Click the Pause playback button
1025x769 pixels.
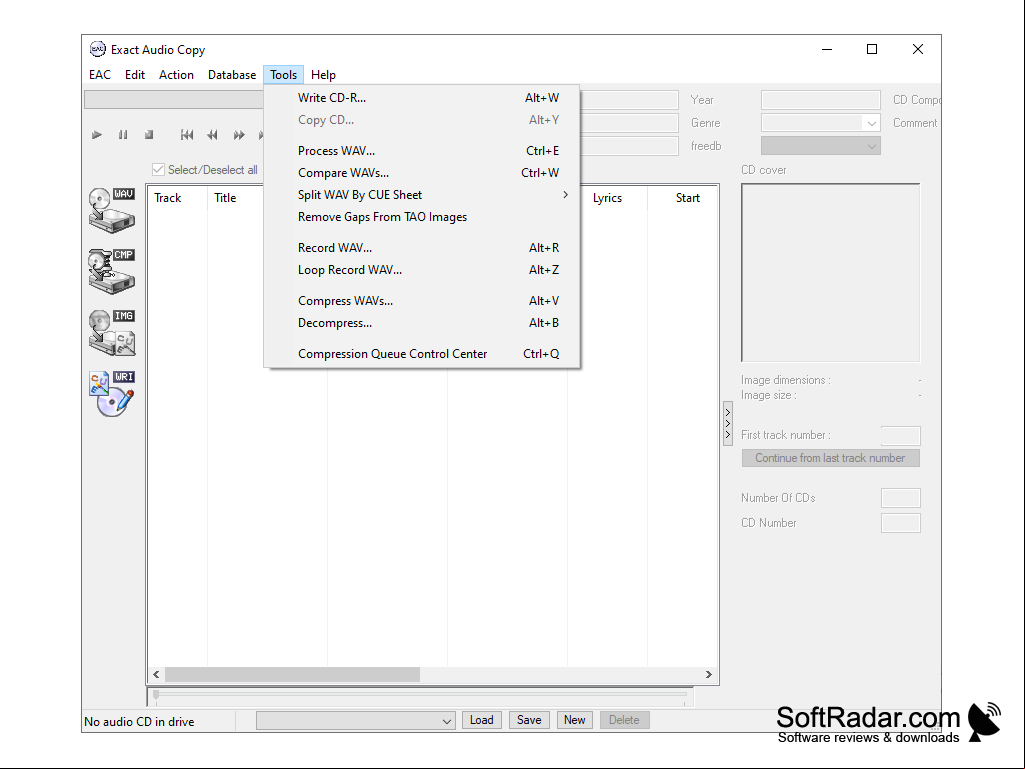click(123, 135)
